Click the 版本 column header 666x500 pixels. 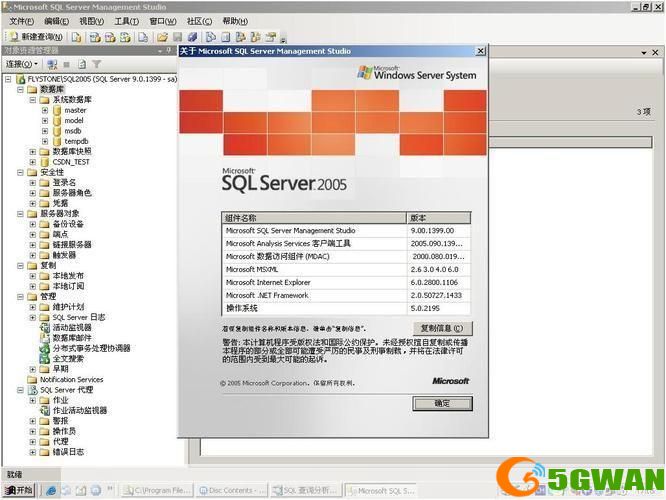(x=439, y=218)
